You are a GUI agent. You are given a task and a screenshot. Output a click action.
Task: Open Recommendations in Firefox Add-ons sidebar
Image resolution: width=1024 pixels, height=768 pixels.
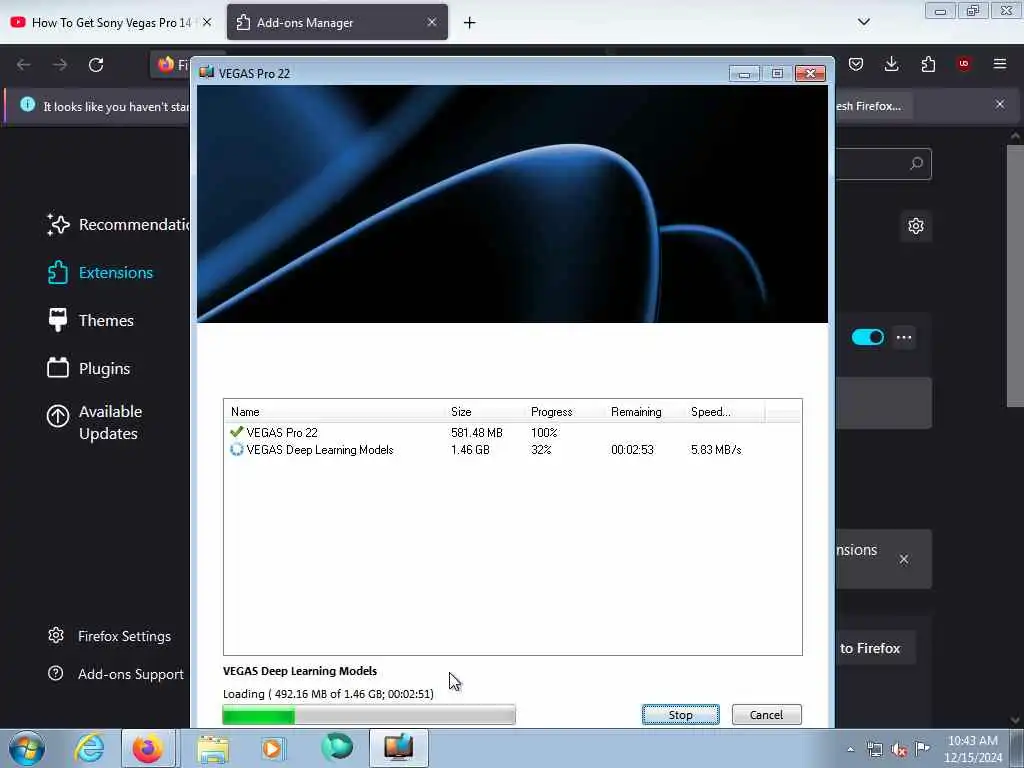tap(118, 225)
